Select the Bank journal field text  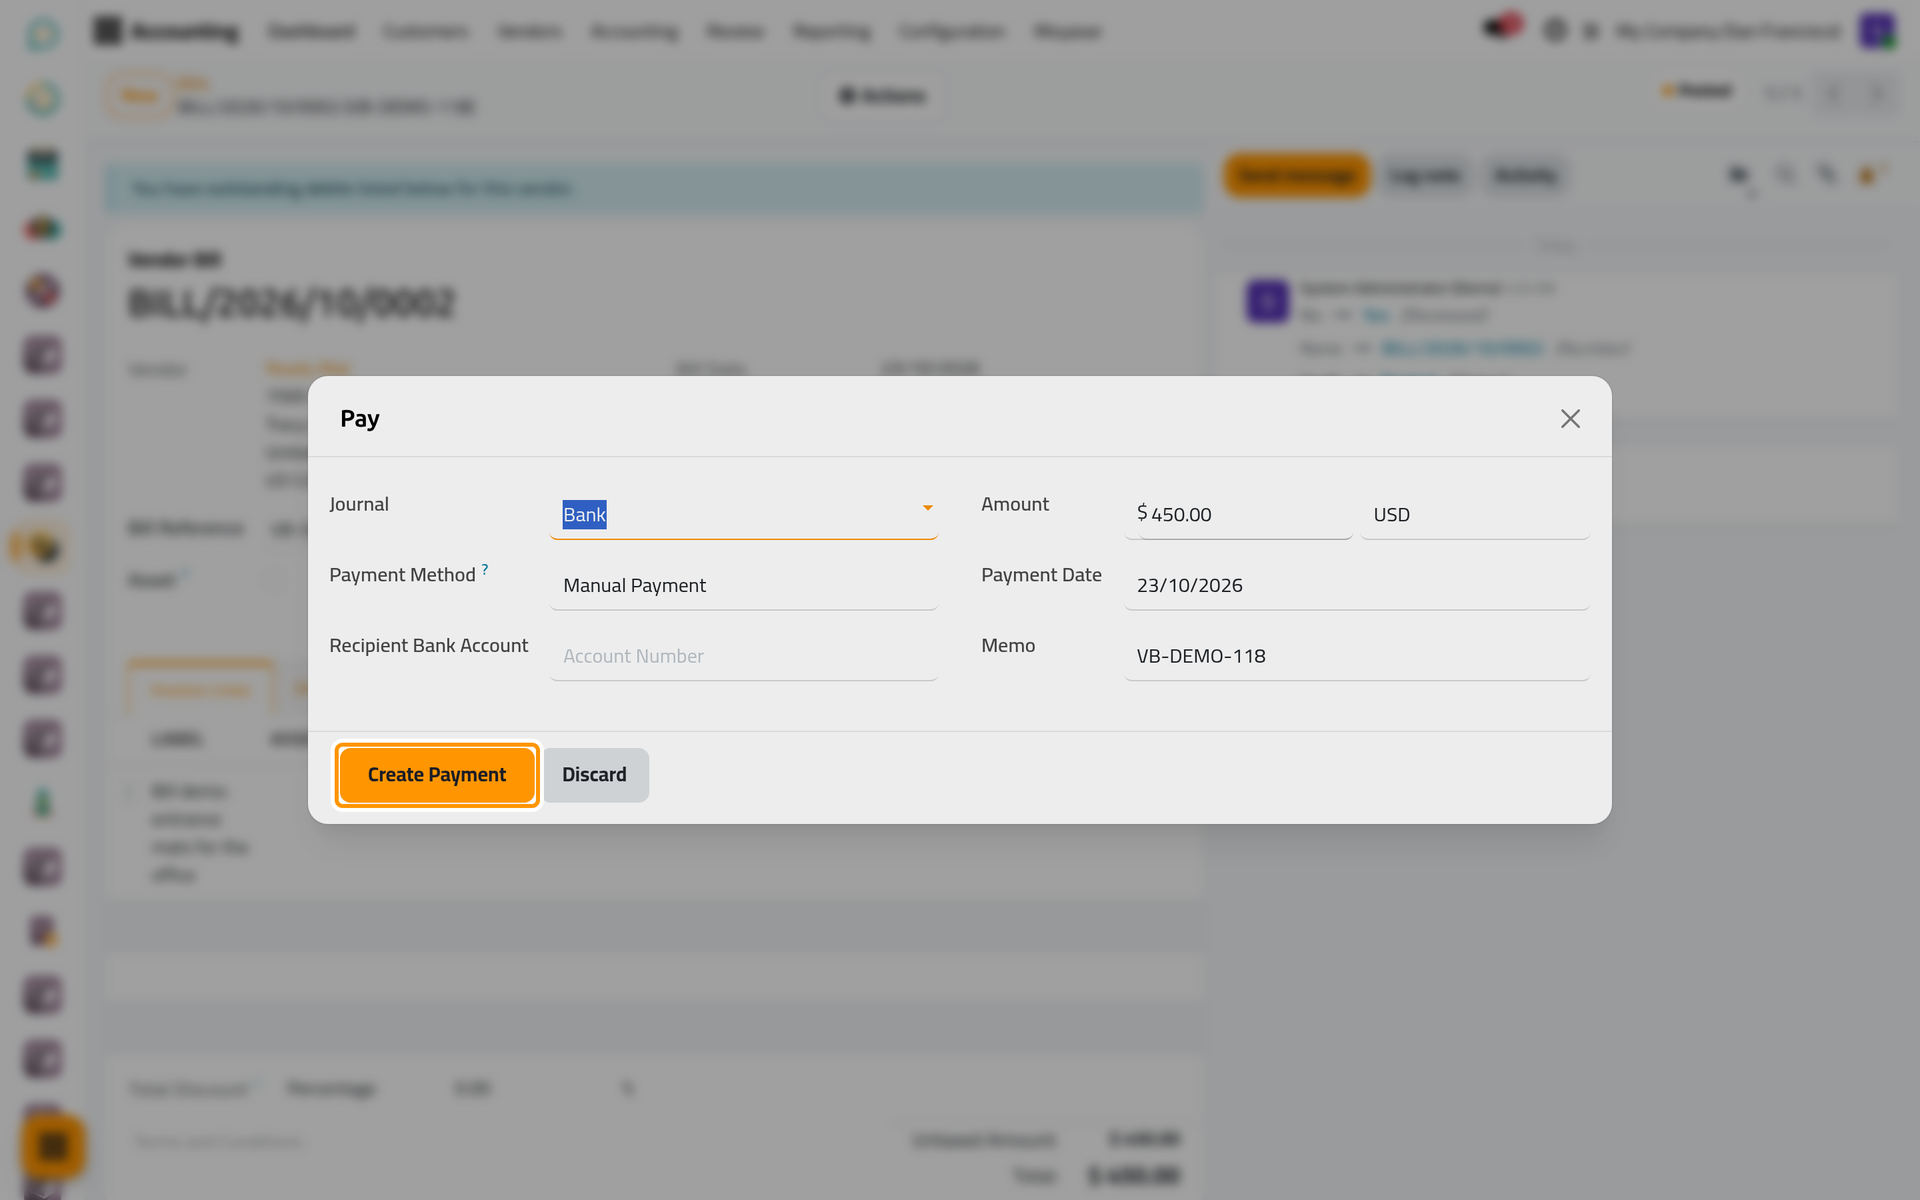584,515
